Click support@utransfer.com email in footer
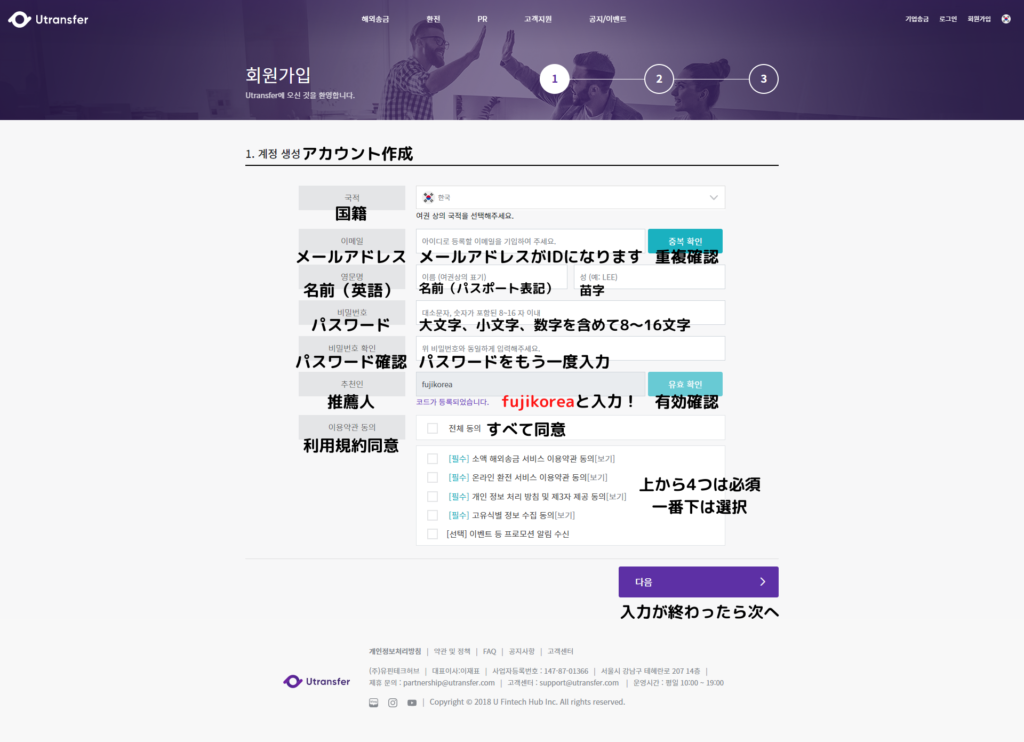The width and height of the screenshot is (1024, 742). 579,683
